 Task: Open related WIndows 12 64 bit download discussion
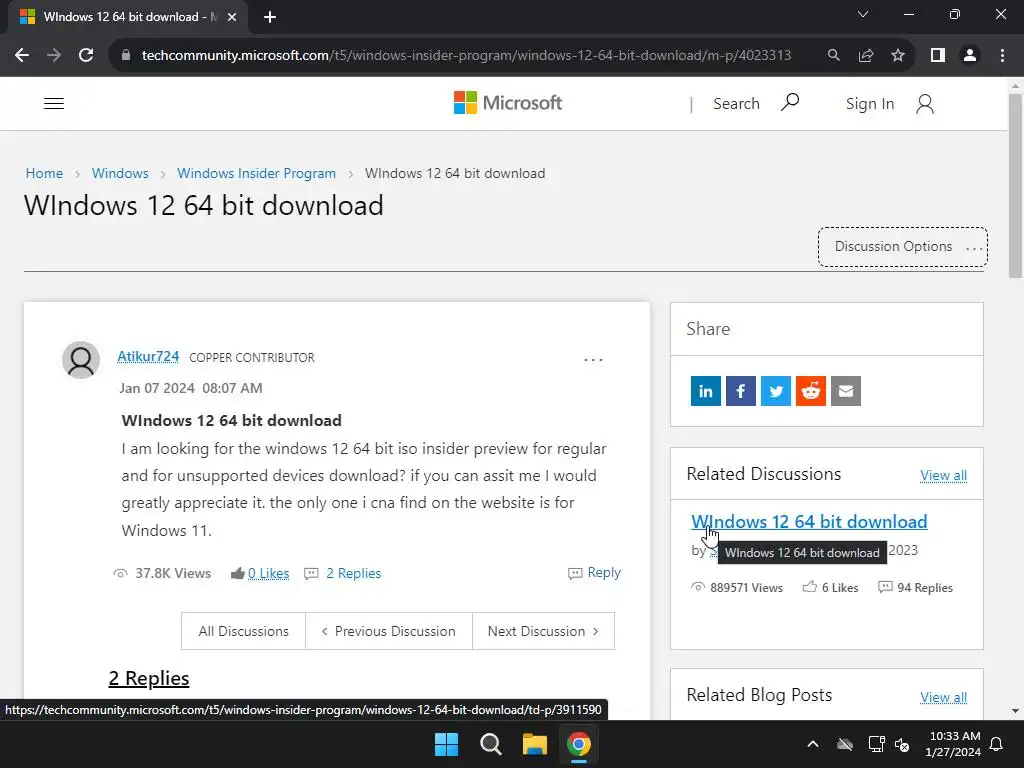(809, 521)
